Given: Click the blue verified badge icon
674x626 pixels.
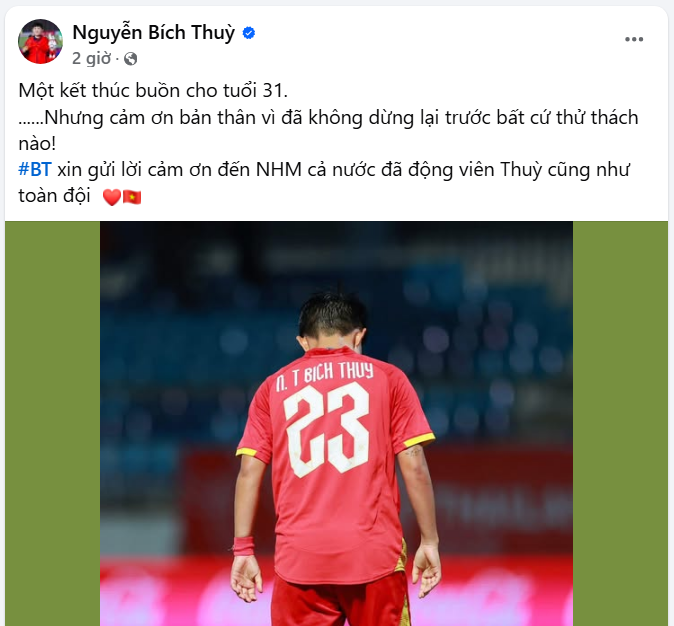Looking at the screenshot, I should [x=249, y=33].
